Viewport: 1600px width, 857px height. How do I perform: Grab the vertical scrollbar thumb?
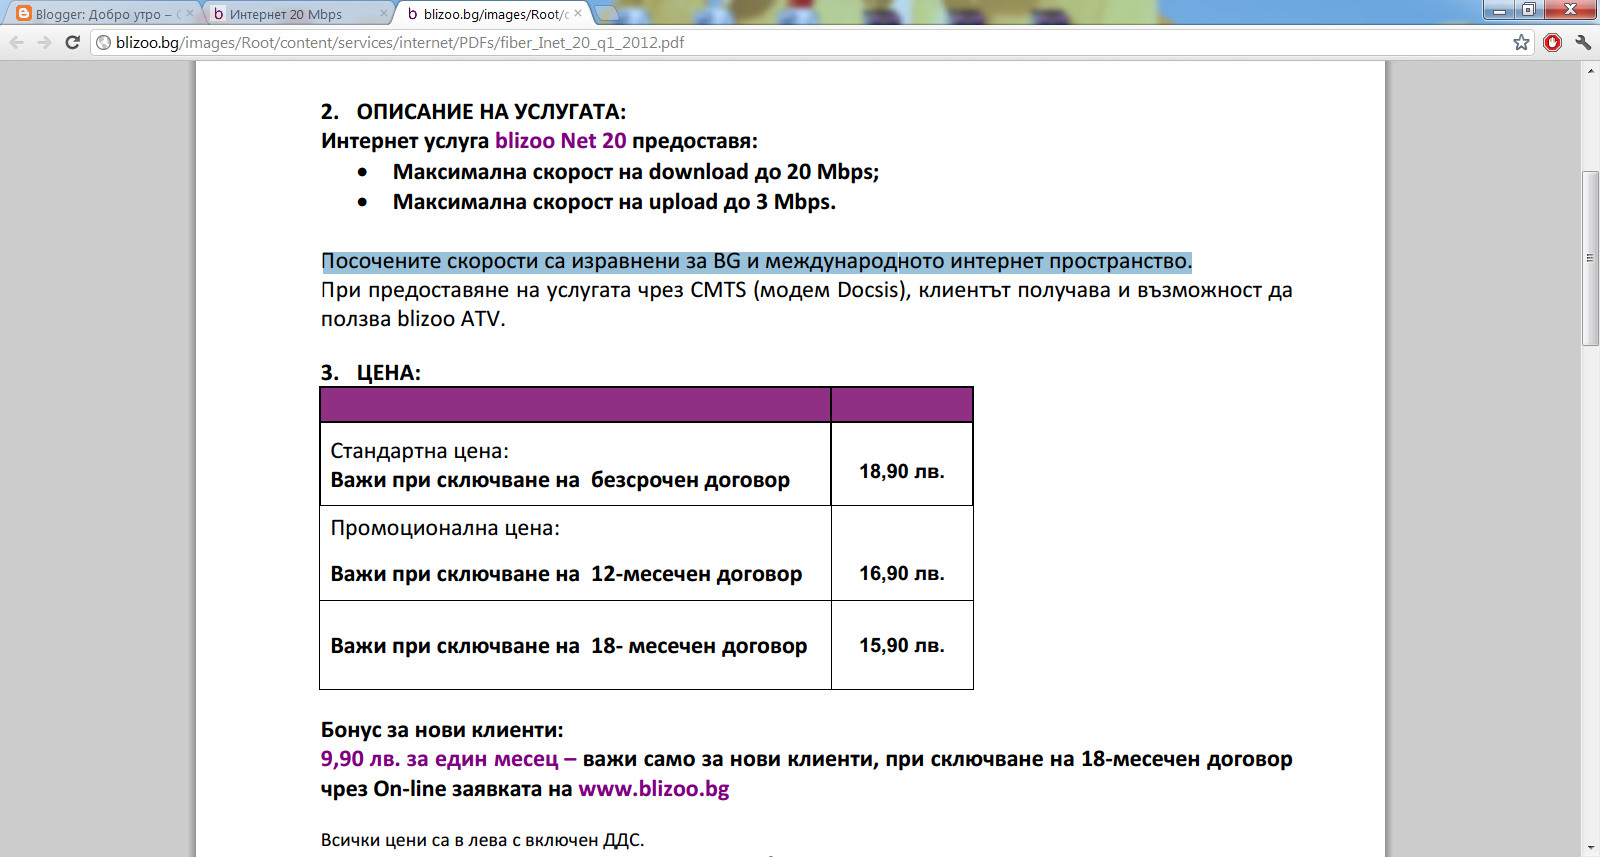click(1590, 258)
